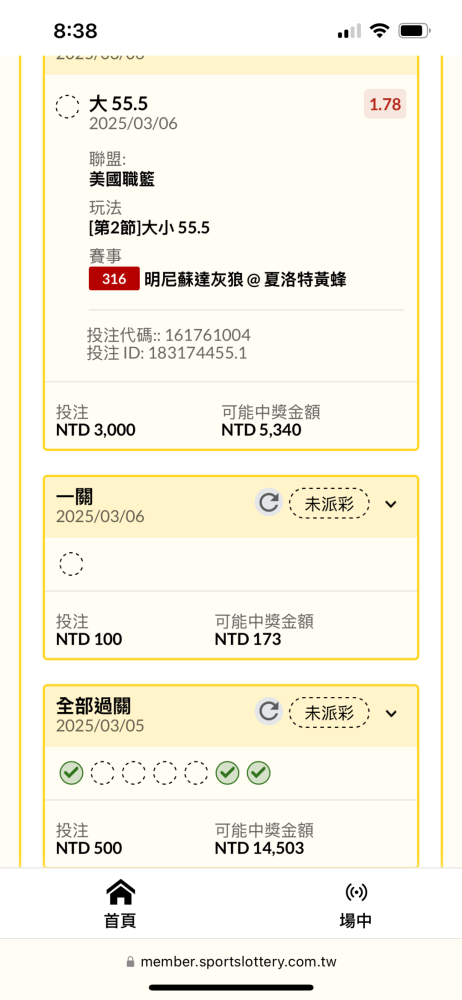
Task: Tap the first green checkmark in 全部過關
Action: 71,773
